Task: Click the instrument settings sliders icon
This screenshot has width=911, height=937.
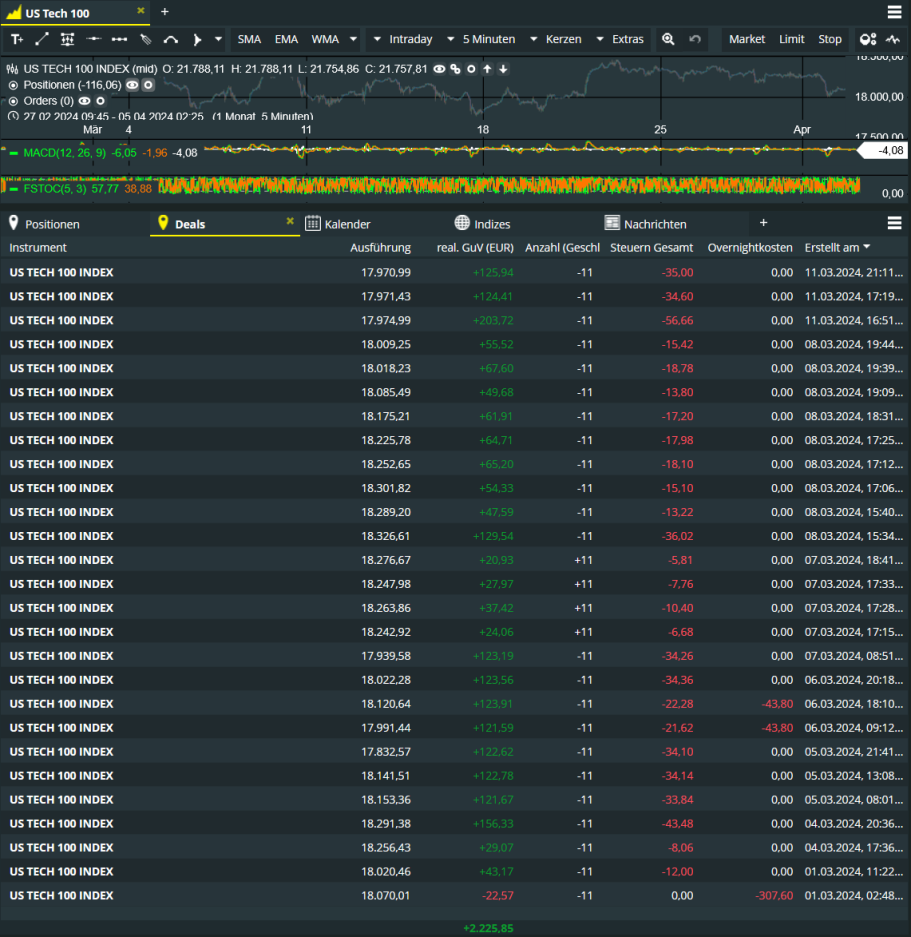Action: (x=12, y=69)
